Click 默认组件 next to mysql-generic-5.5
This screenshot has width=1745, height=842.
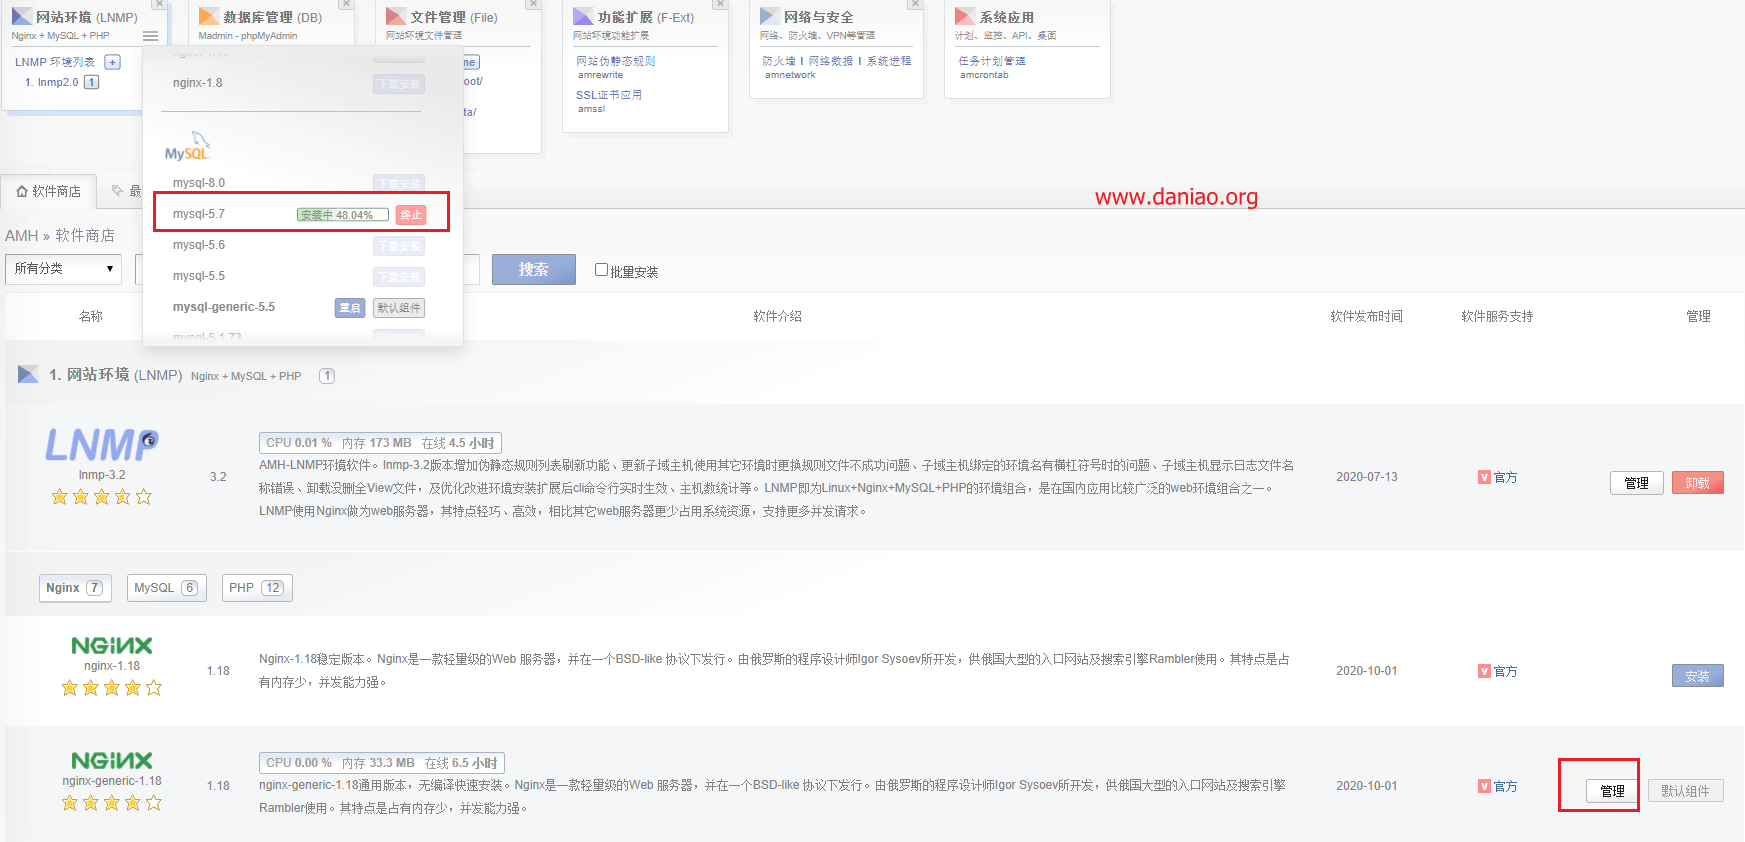399,308
